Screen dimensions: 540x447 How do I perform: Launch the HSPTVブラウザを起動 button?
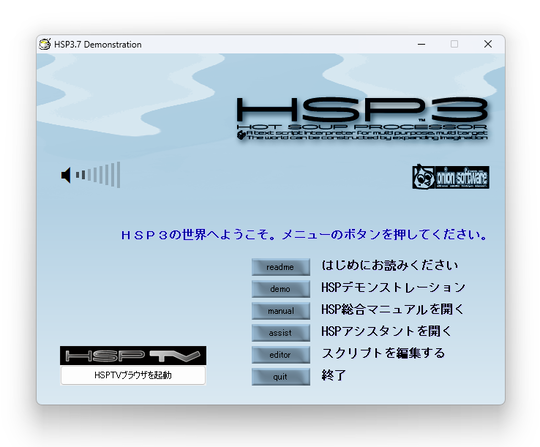pos(133,375)
